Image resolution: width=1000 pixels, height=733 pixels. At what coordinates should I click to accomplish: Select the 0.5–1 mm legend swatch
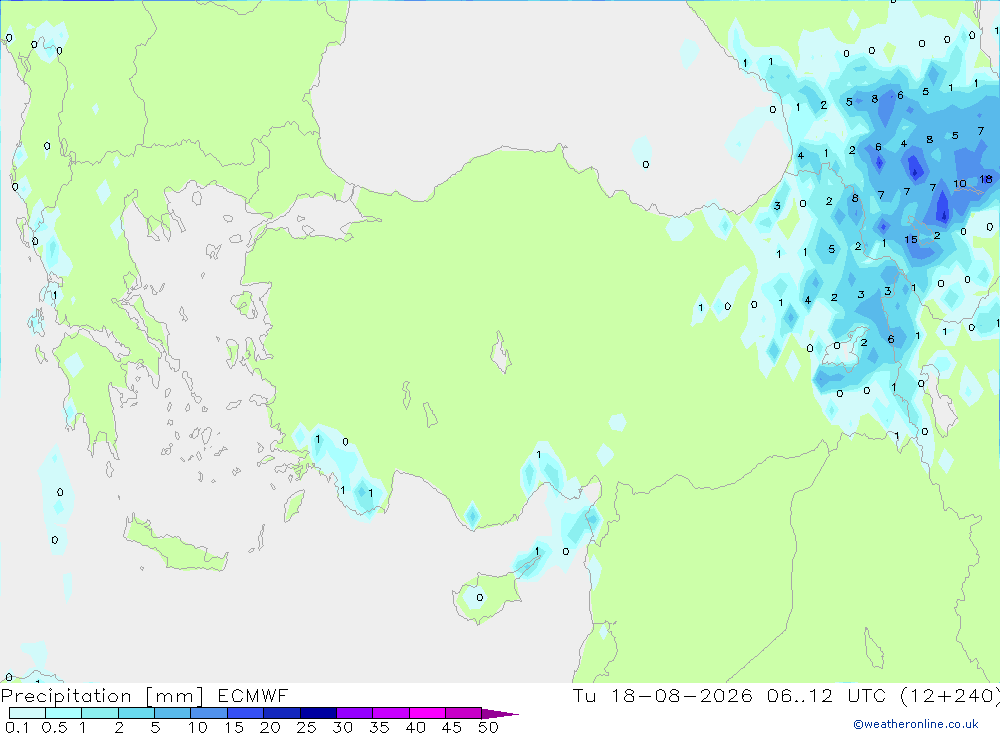pyautogui.click(x=64, y=713)
